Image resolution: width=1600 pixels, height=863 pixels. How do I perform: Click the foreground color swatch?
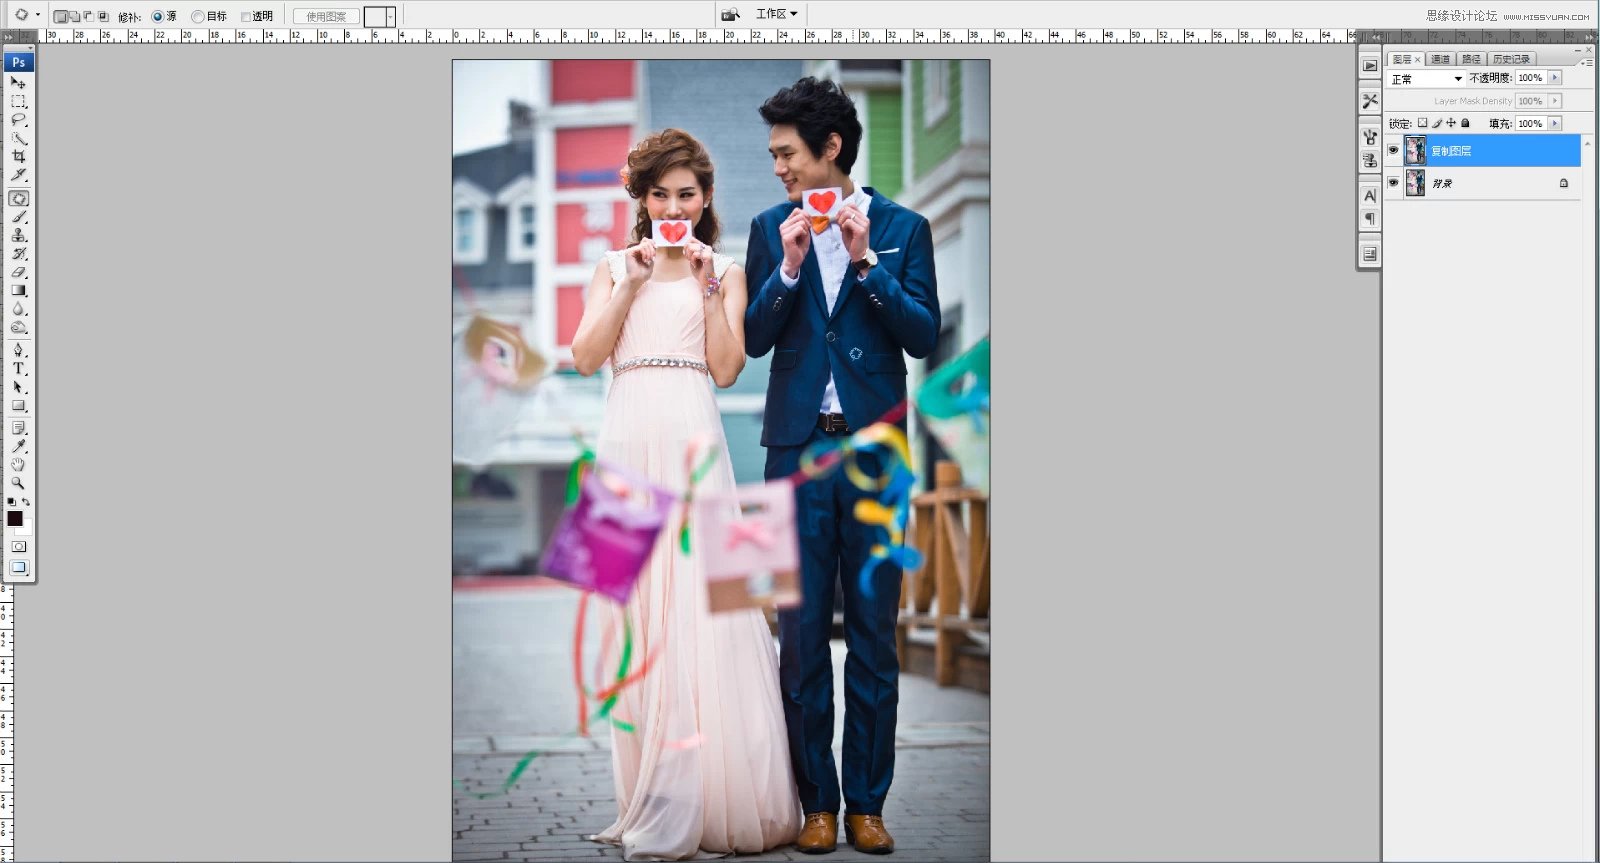pyautogui.click(x=14, y=518)
